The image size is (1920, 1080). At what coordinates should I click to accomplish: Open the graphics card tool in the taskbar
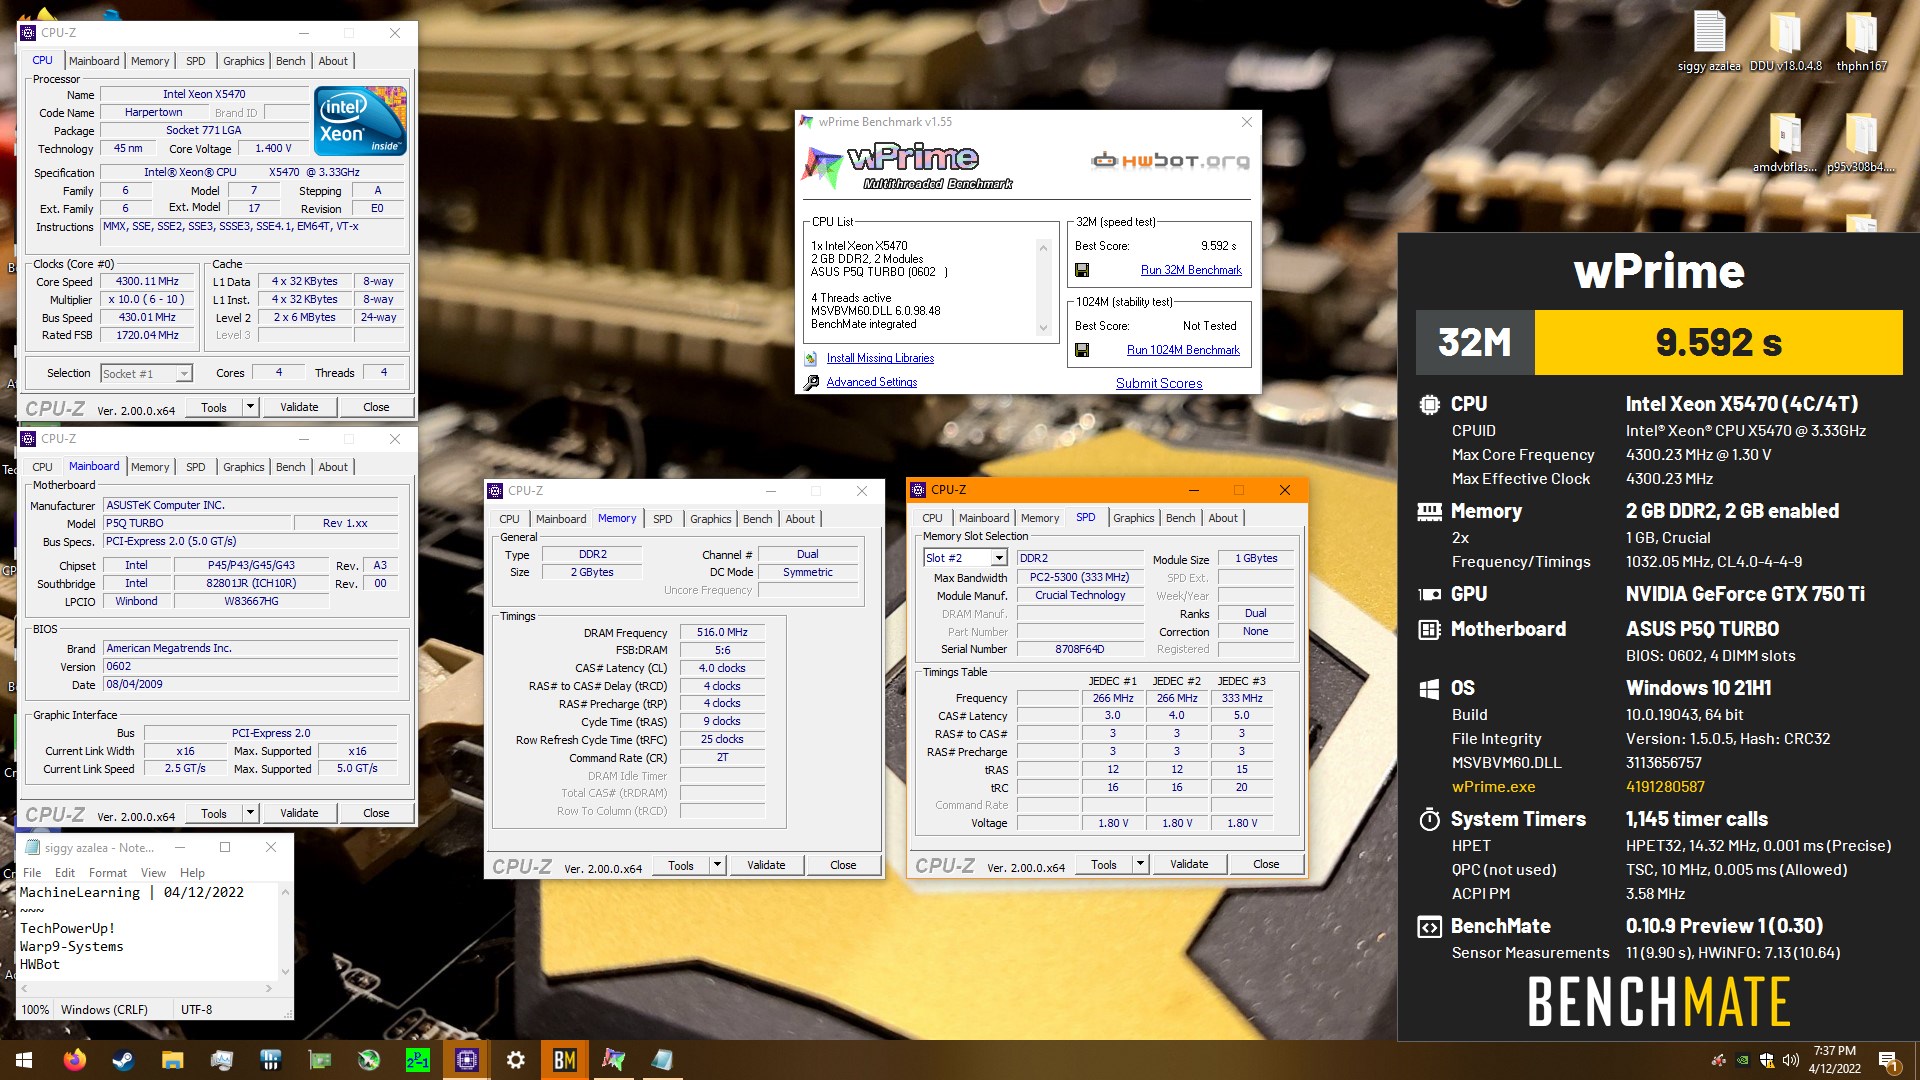pos(319,1060)
